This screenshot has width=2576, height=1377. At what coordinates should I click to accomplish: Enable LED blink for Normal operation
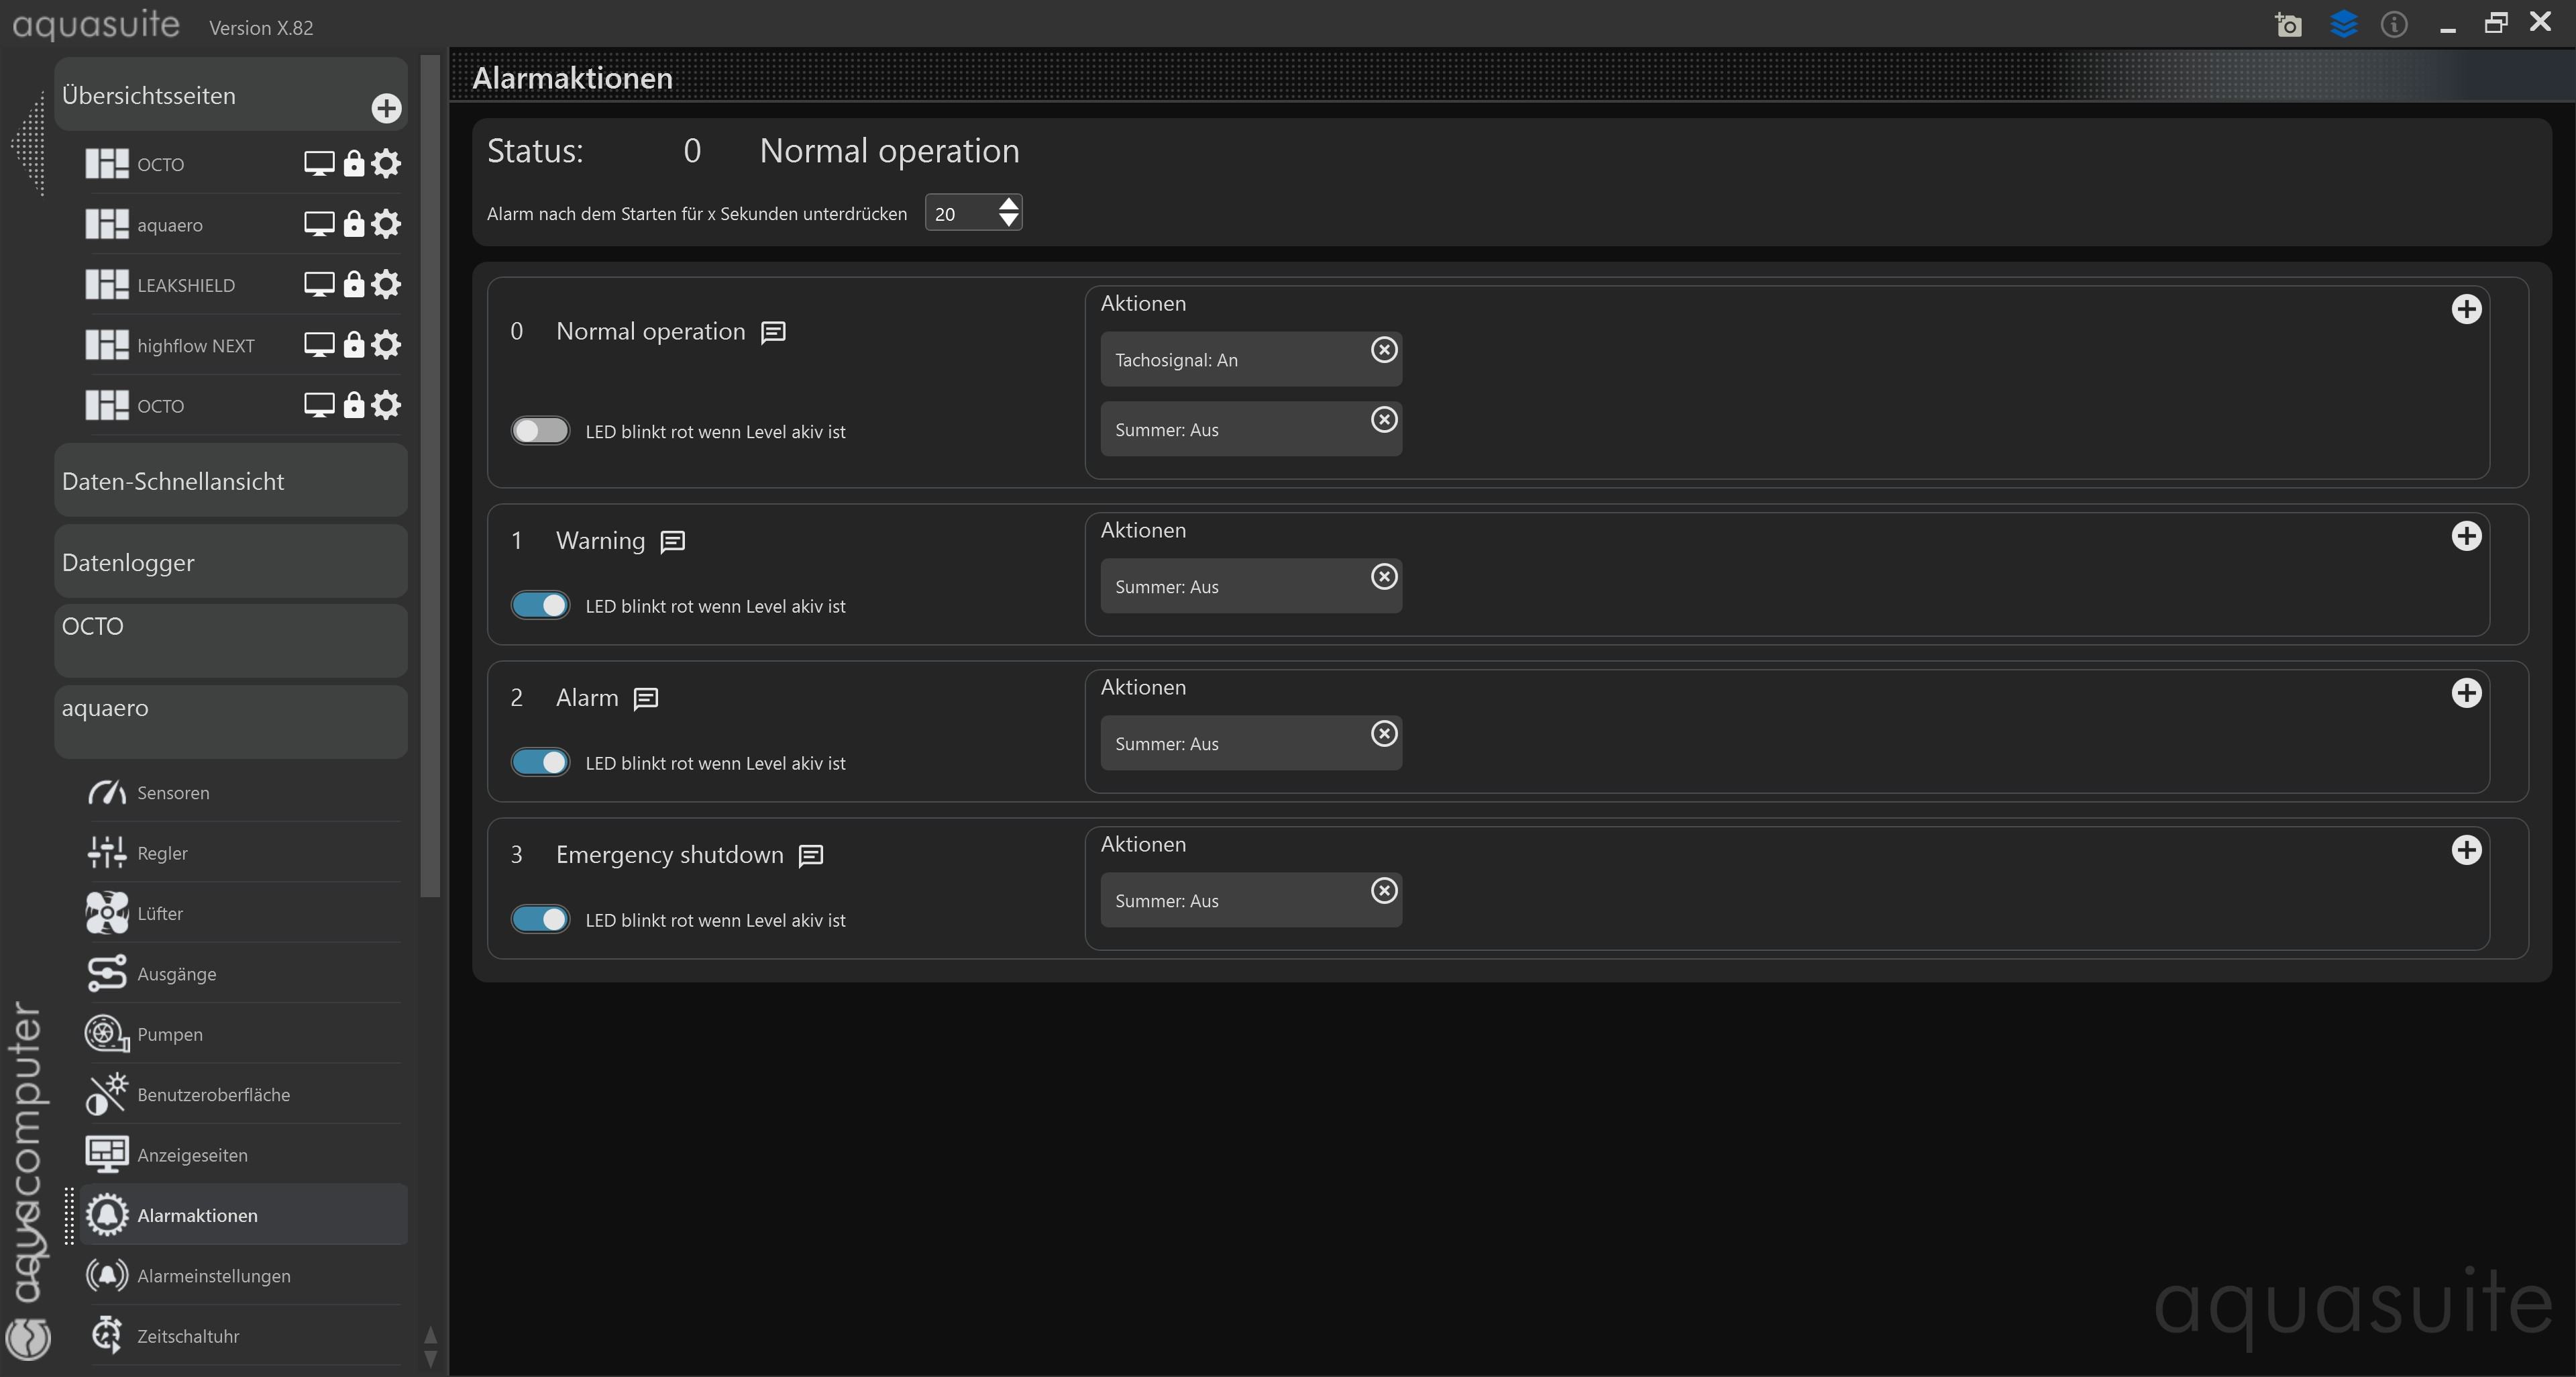[x=540, y=431]
